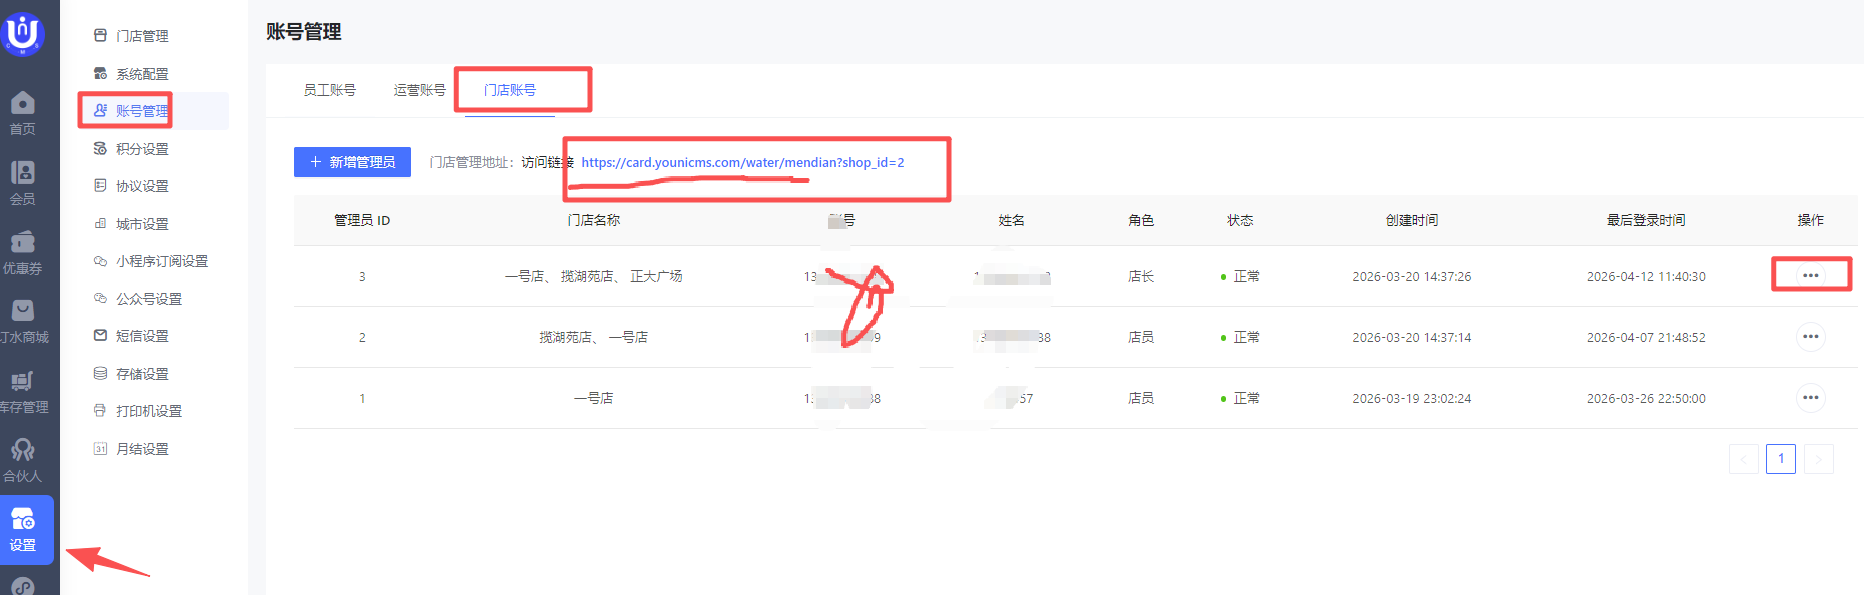1864x595 pixels.
Task: Open the store management URL link
Action: coord(742,162)
